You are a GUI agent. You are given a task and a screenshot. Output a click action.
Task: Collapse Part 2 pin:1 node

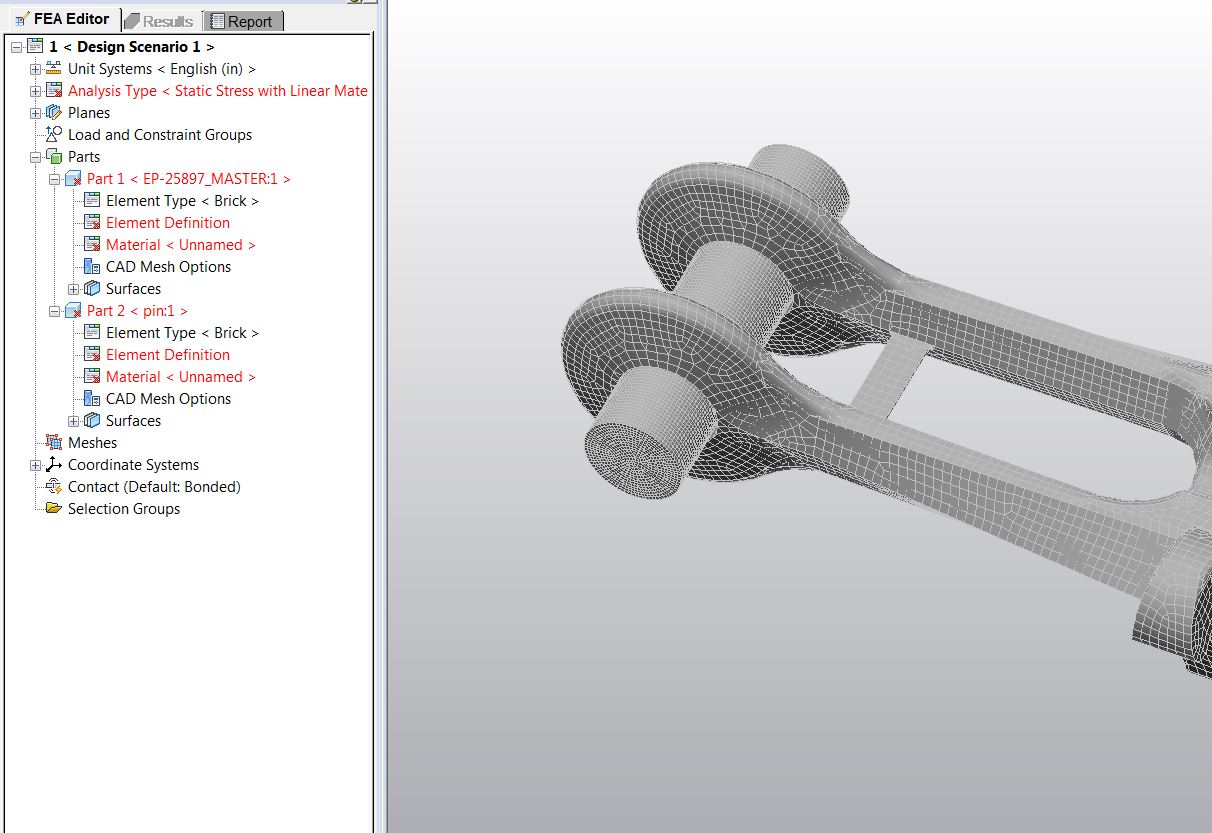[54, 311]
